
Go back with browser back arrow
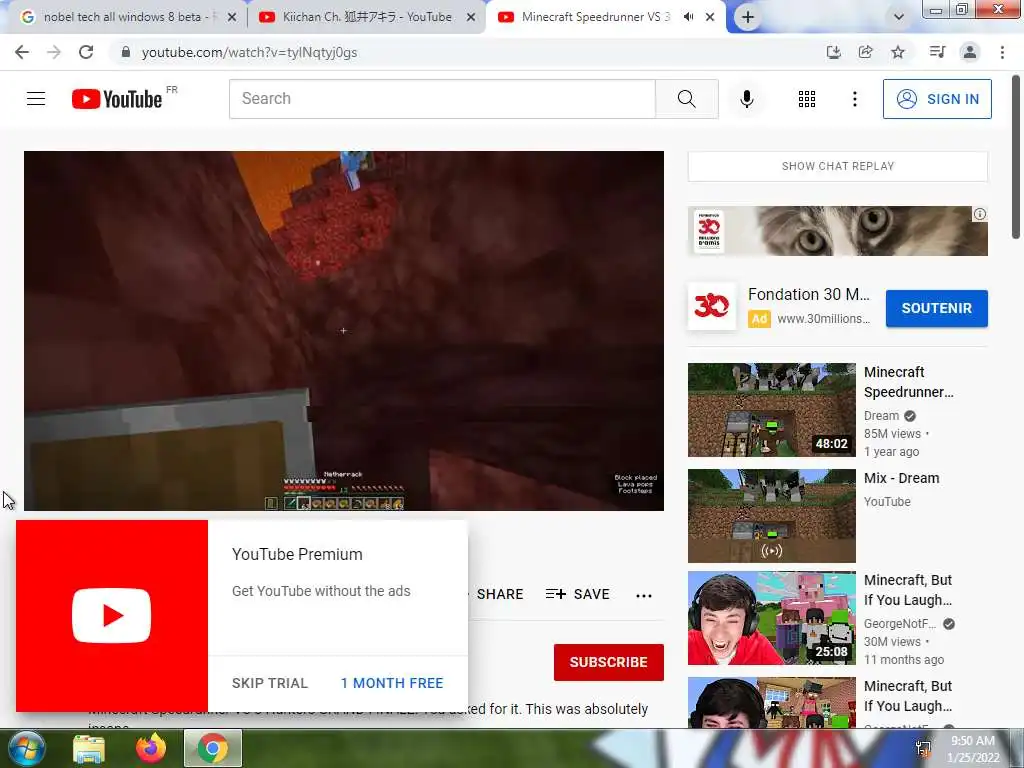22,52
